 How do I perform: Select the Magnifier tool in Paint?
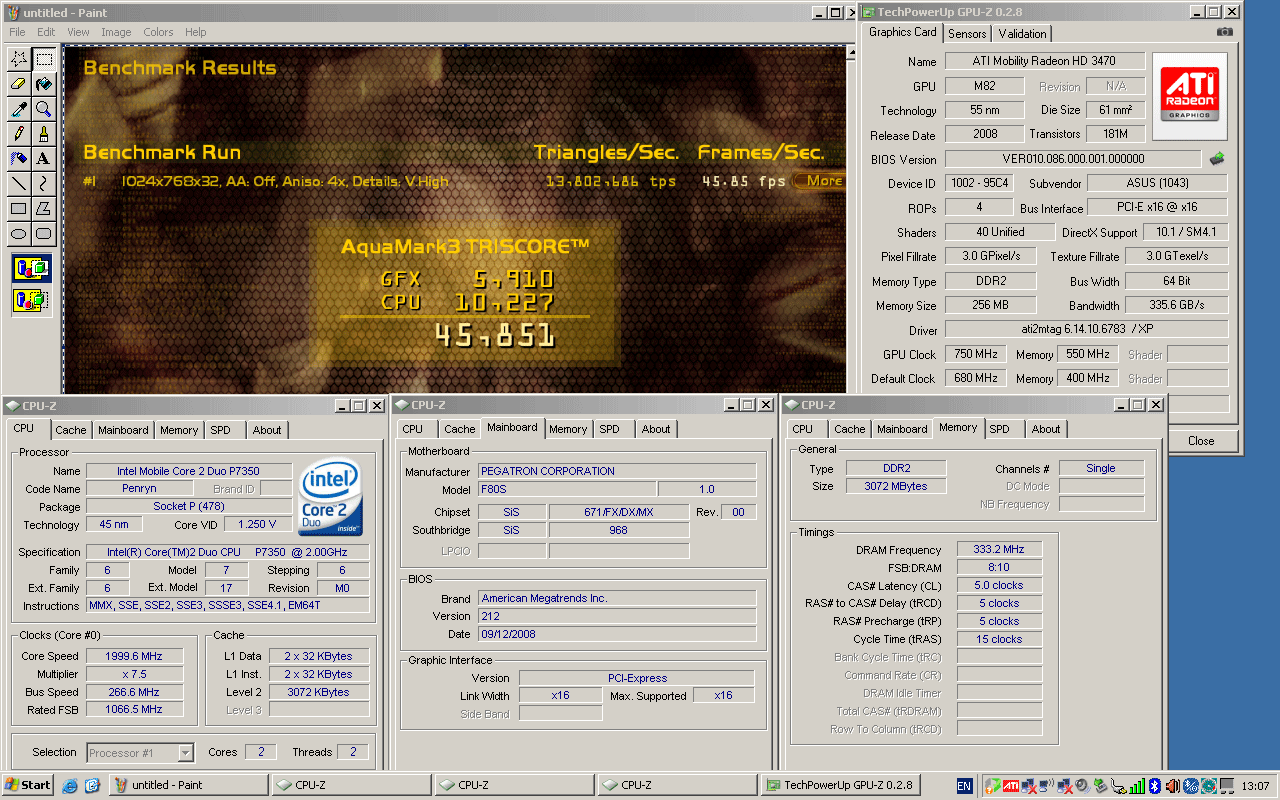click(x=44, y=109)
